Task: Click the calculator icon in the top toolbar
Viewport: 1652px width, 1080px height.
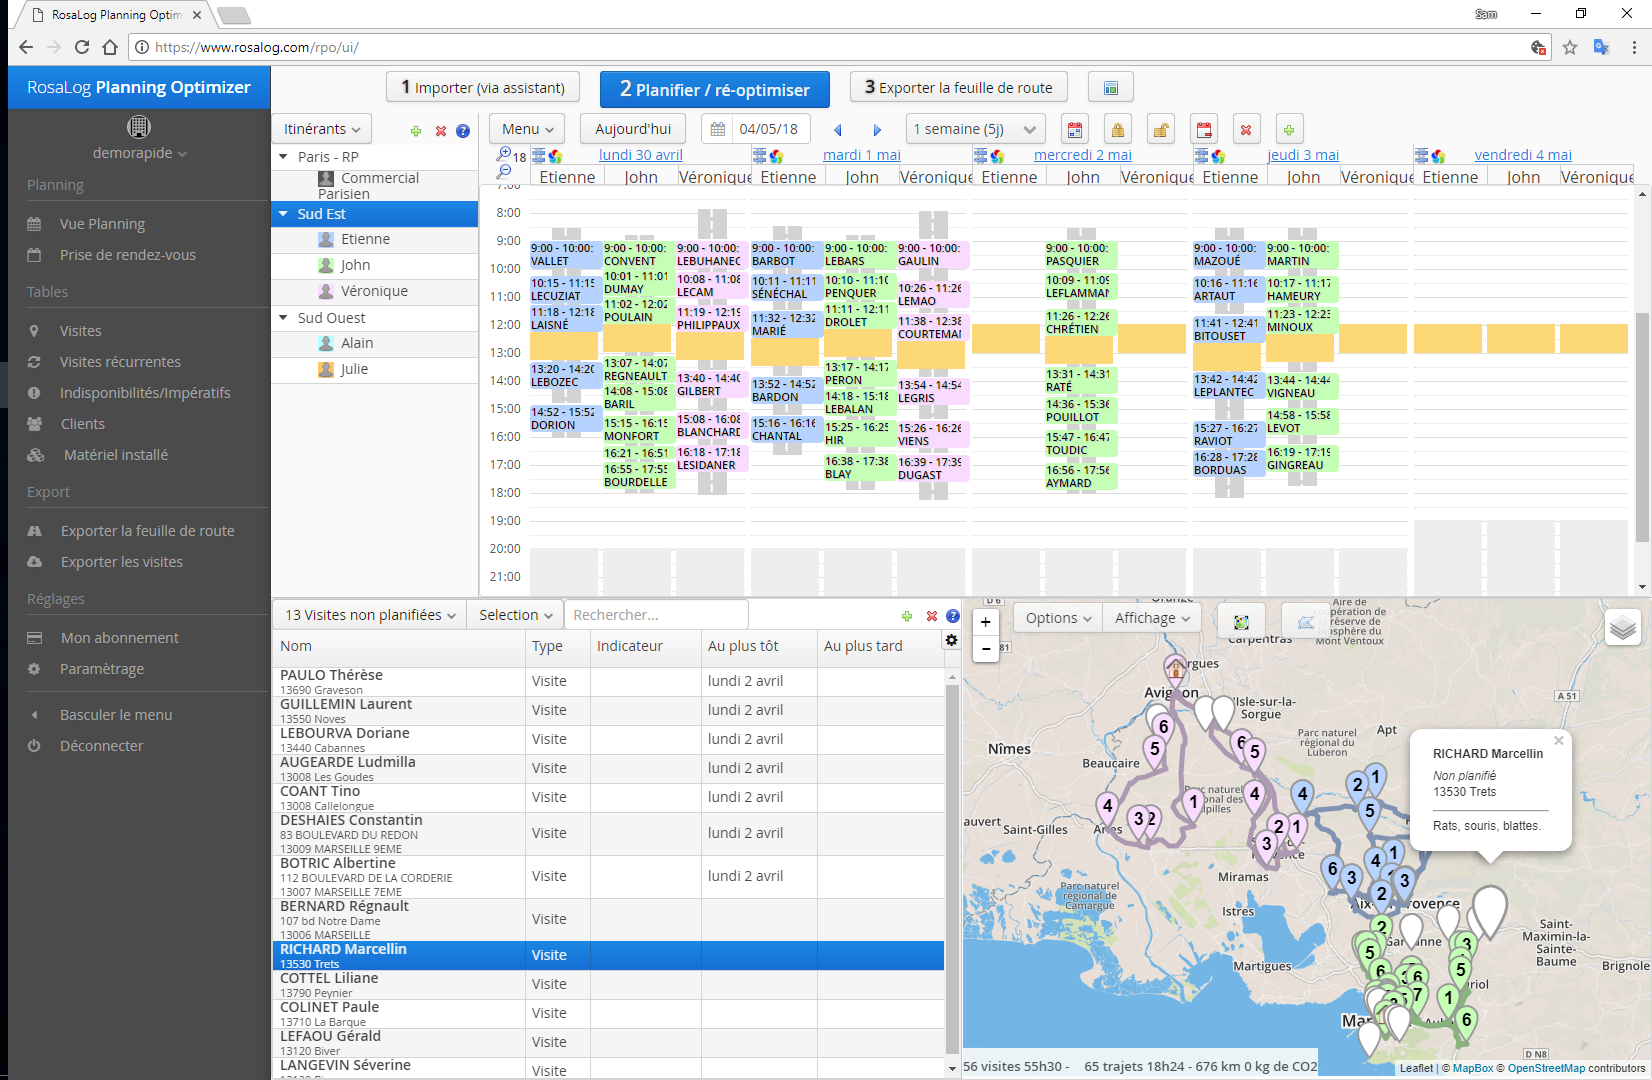Action: [x=1110, y=87]
